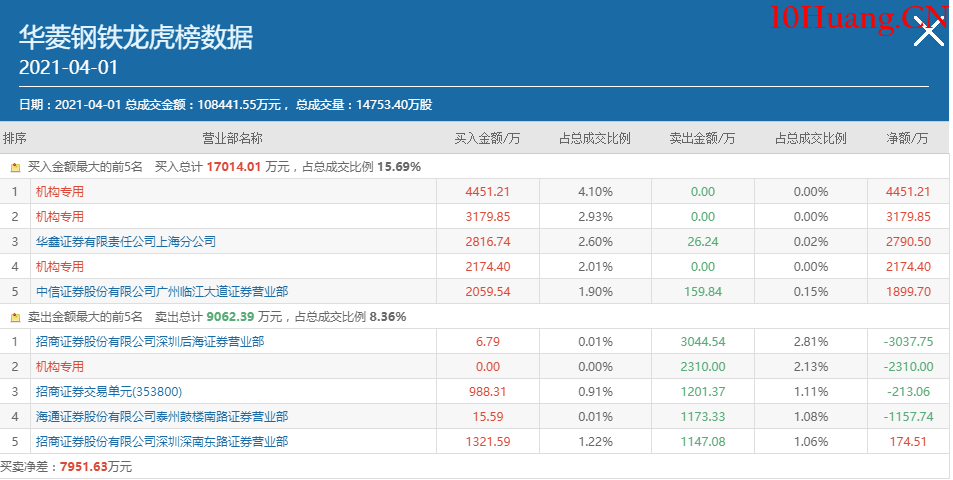Click the 排序 column header

click(15, 138)
